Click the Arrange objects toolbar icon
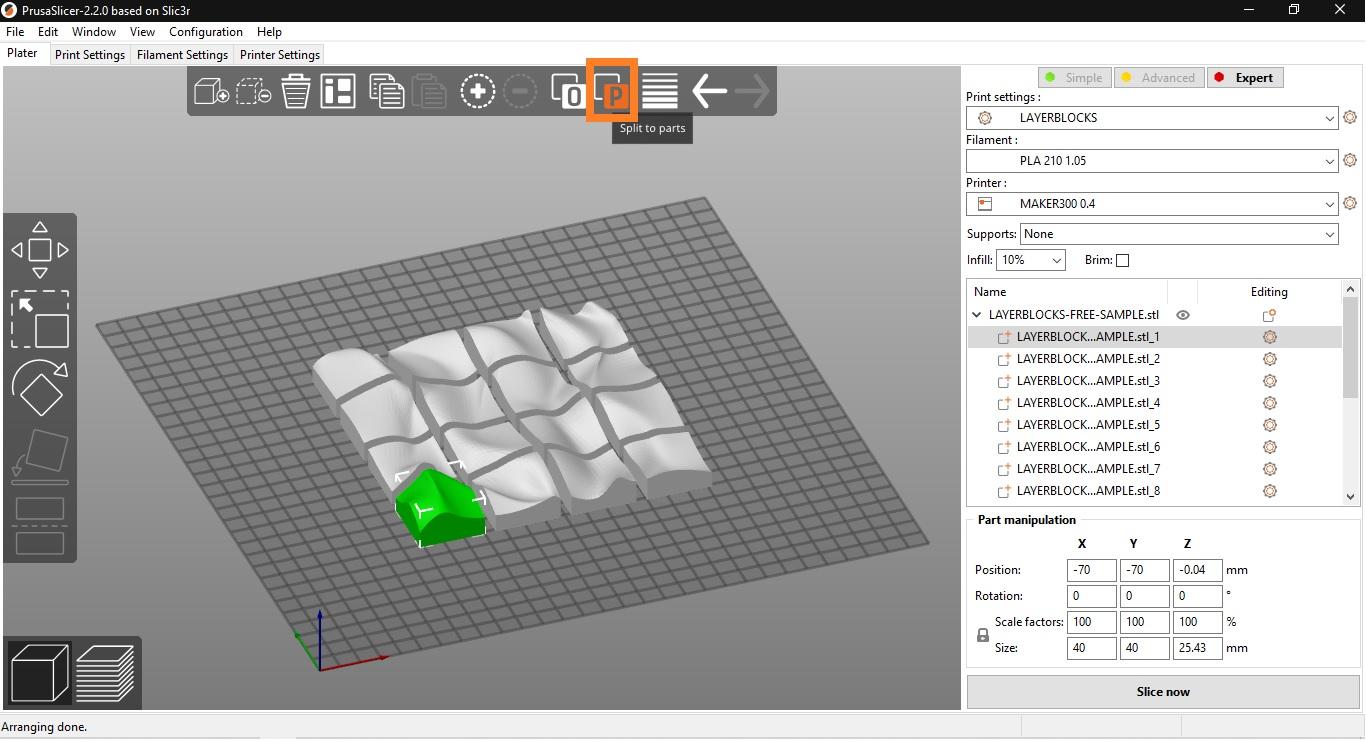Viewport: 1366px width, 742px height. click(x=338, y=92)
